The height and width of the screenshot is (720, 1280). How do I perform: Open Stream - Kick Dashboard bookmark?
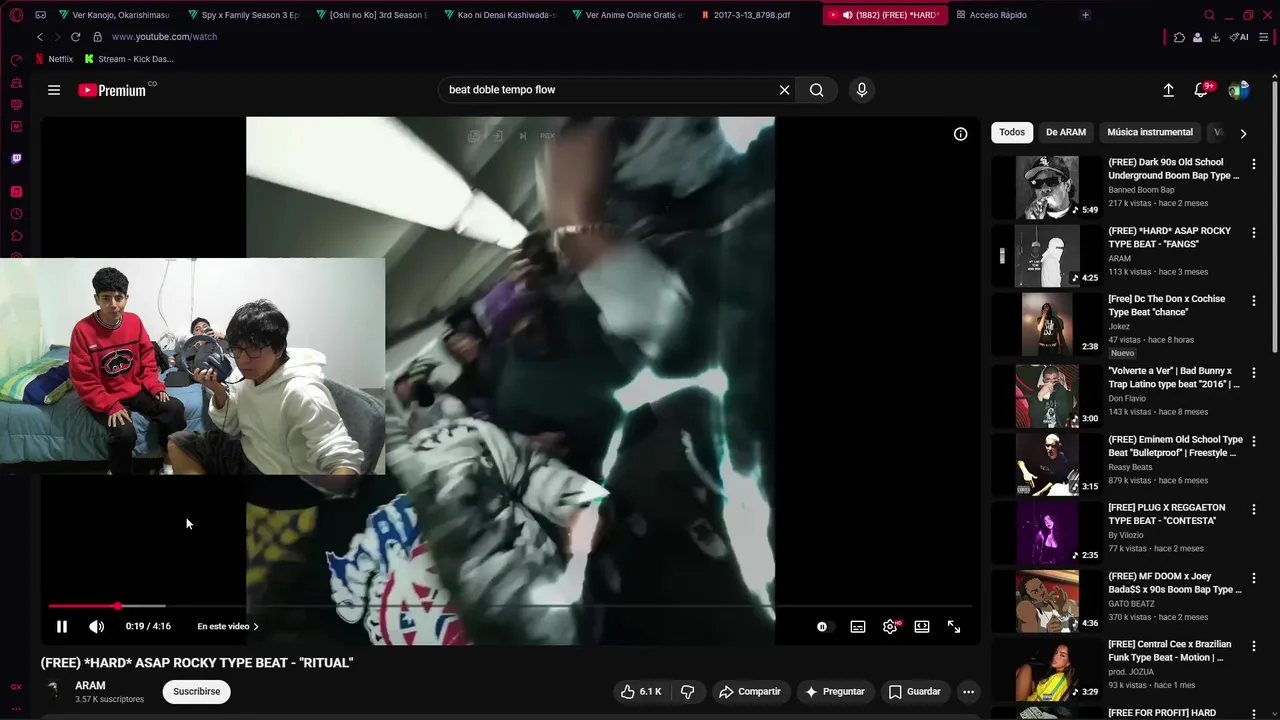[x=129, y=59]
